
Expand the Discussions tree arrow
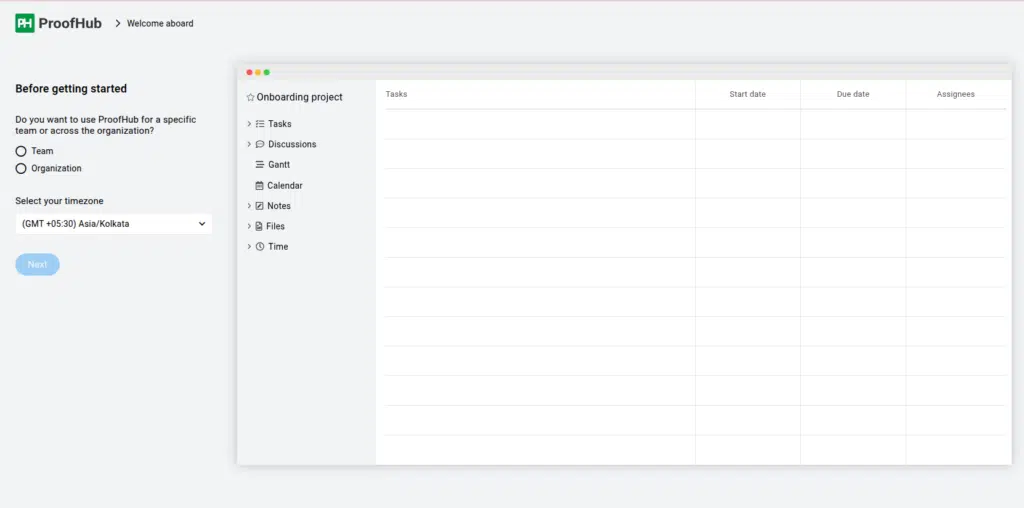[x=249, y=144]
